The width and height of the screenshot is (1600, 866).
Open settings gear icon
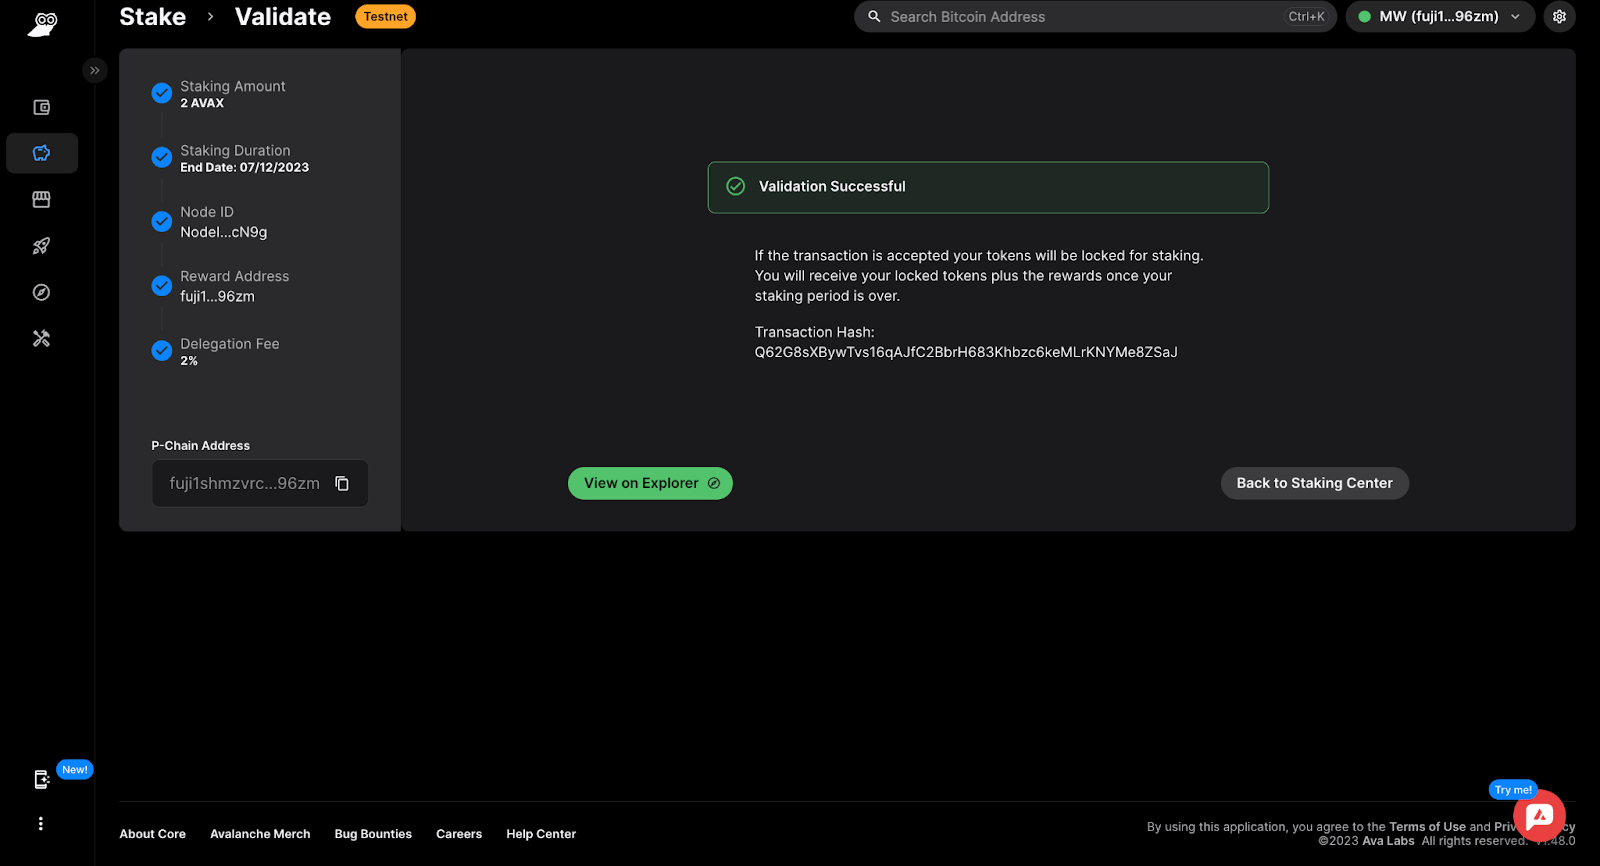pos(1559,17)
